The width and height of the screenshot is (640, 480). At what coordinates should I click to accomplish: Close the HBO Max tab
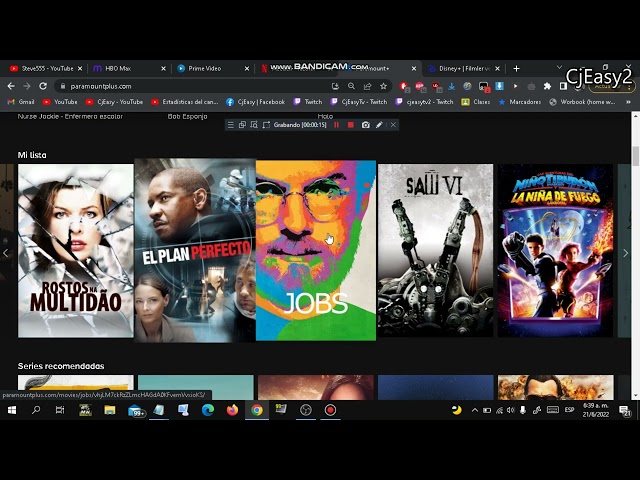click(163, 69)
